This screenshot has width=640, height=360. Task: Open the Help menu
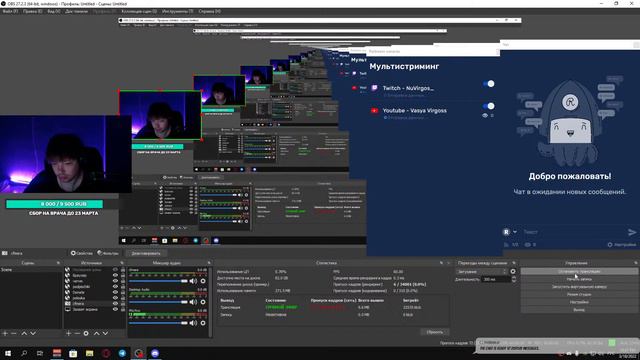click(x=209, y=11)
